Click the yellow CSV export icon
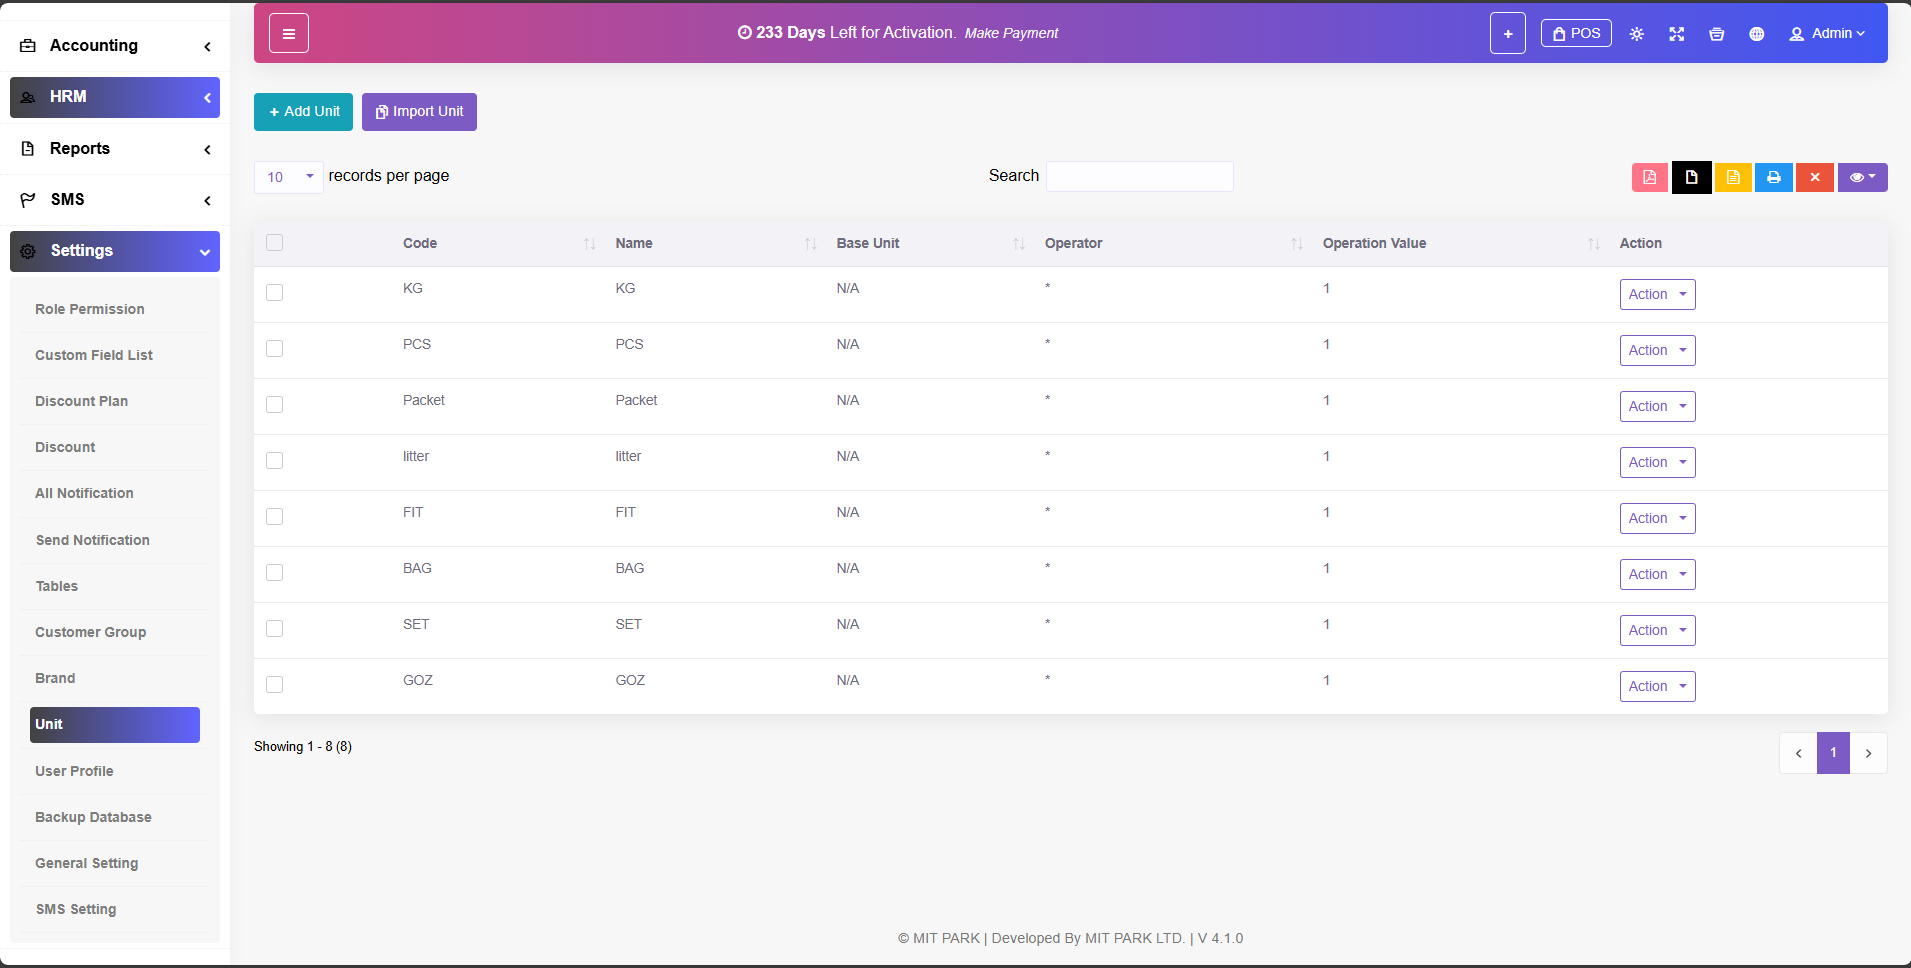This screenshot has height=968, width=1911. tap(1732, 177)
